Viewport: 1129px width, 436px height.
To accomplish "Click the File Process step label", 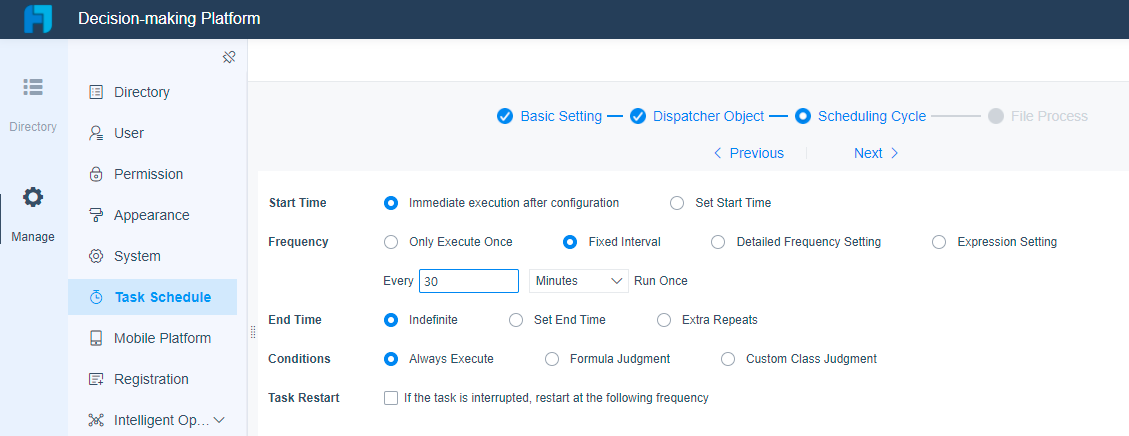I will click(x=1049, y=116).
